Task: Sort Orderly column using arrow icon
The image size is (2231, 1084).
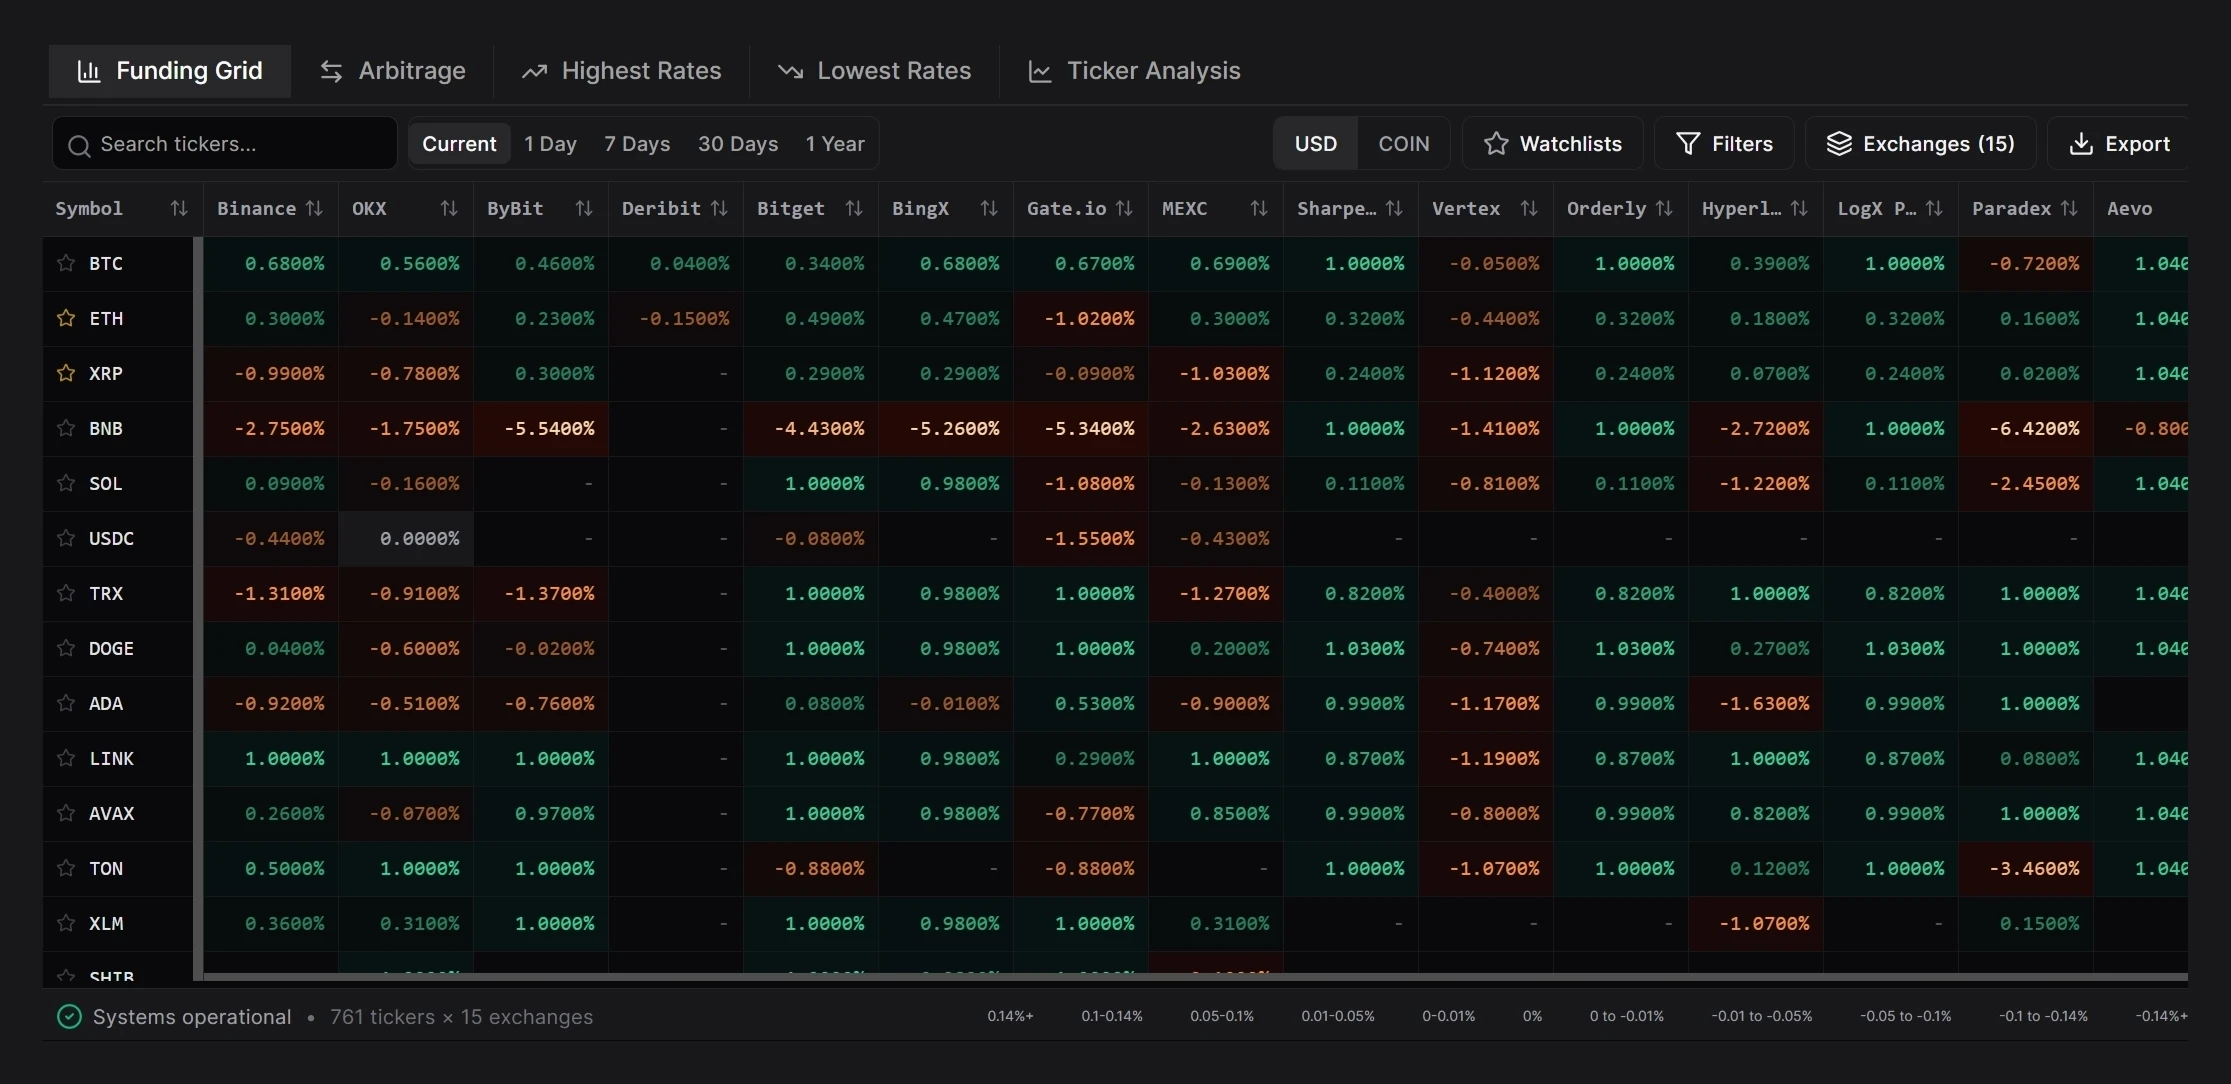Action: click(1664, 208)
